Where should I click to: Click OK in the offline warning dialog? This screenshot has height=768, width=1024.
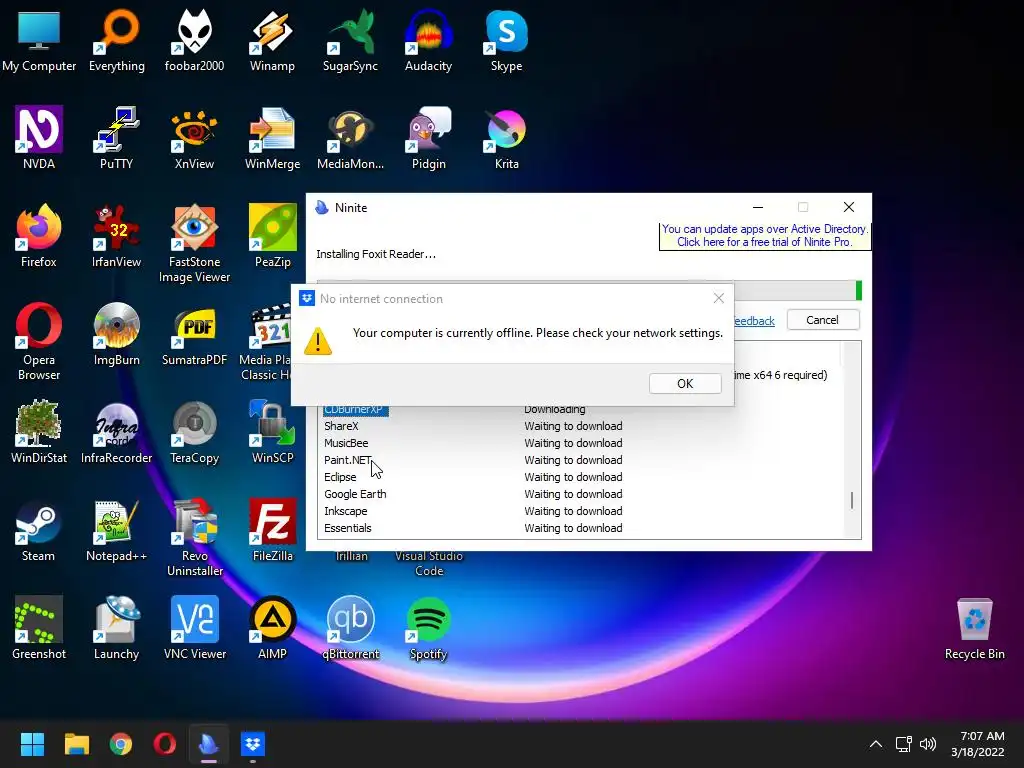click(685, 383)
